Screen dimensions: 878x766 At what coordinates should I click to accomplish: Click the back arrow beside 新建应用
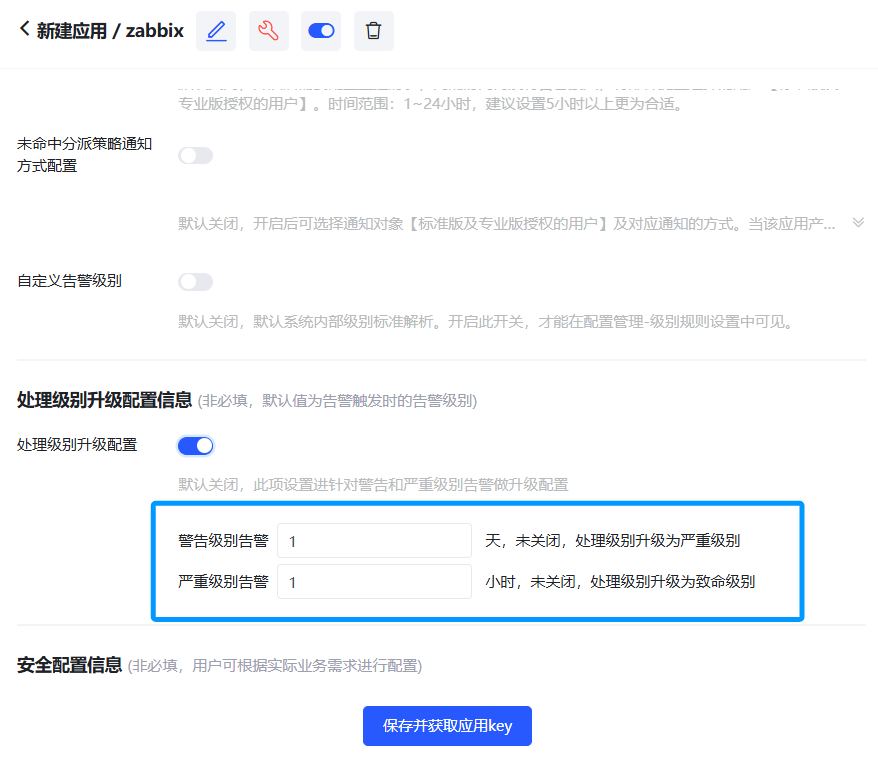coord(25,30)
